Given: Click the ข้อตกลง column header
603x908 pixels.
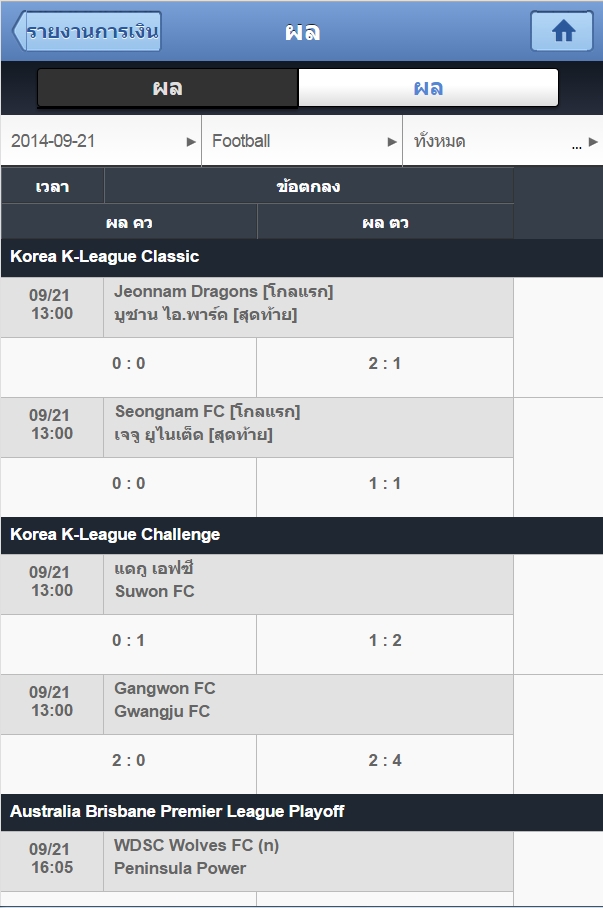Looking at the screenshot, I should pyautogui.click(x=309, y=186).
